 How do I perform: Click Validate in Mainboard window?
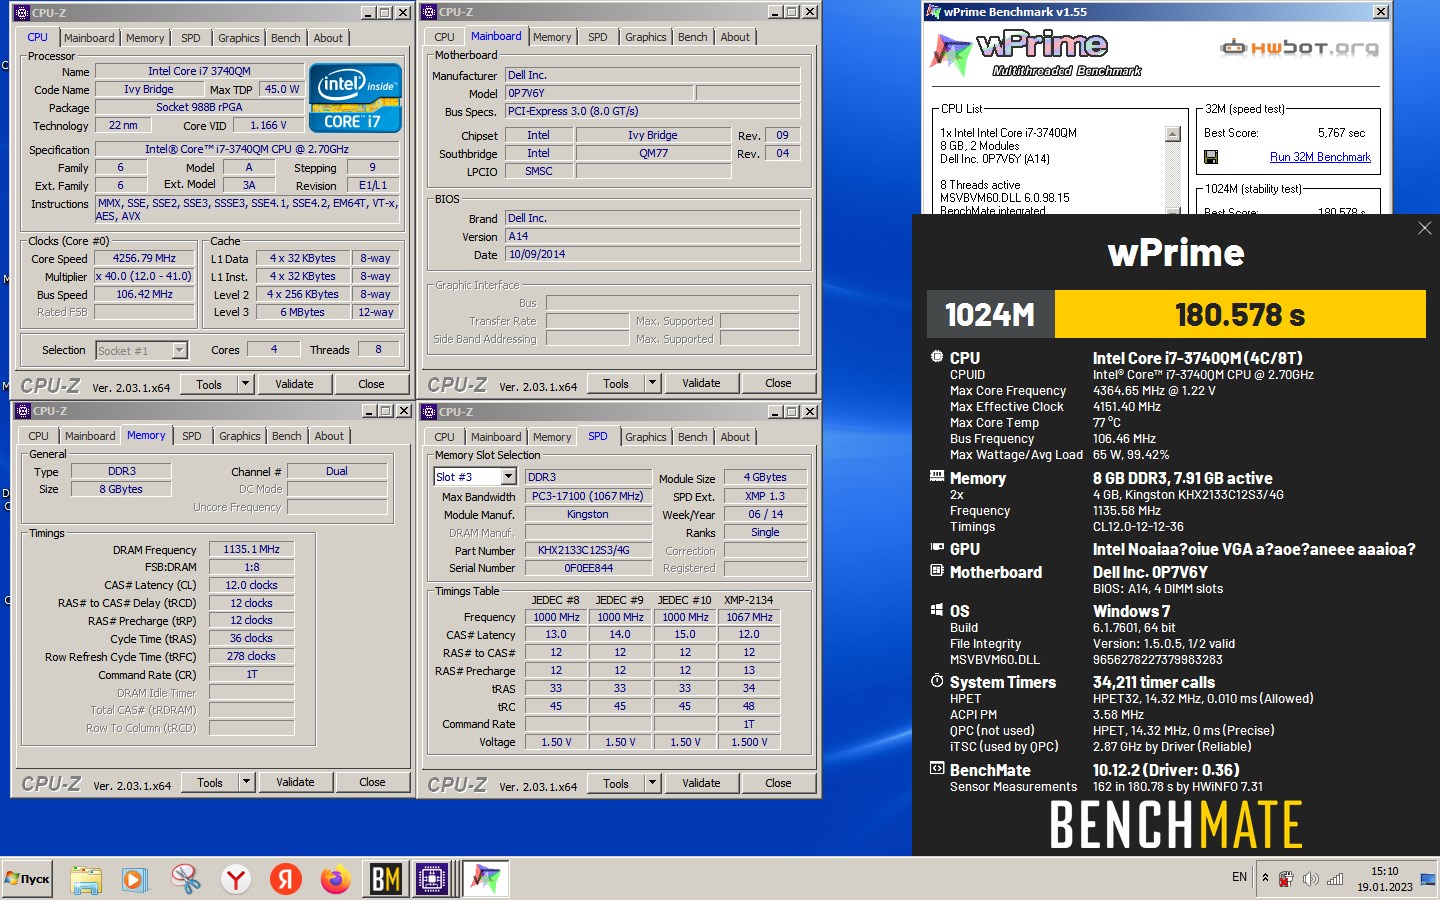701,383
